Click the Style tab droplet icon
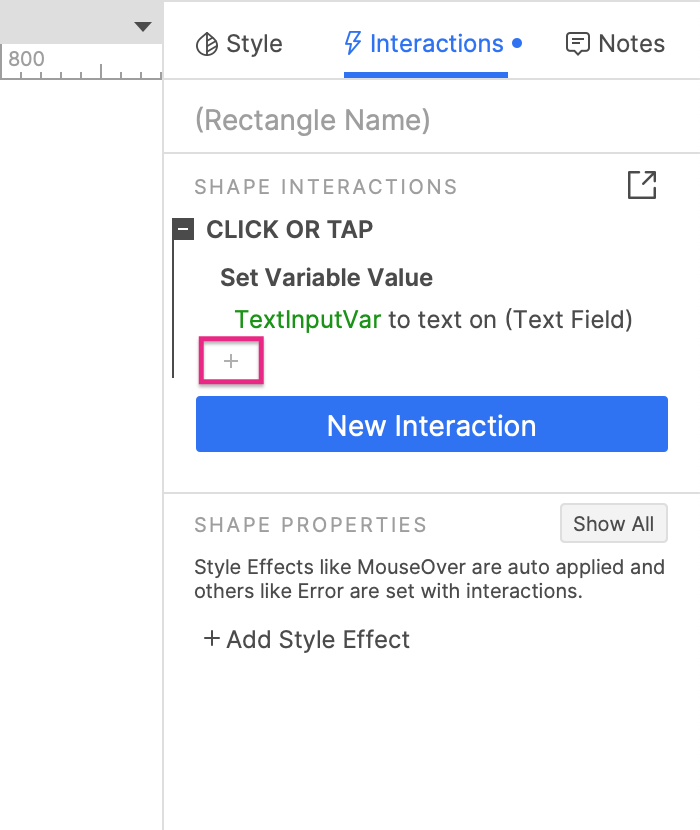The image size is (700, 830). point(206,44)
